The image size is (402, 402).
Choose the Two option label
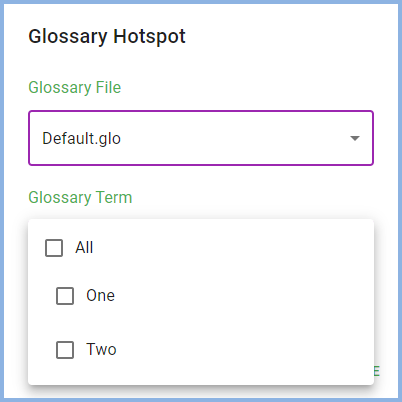pos(101,350)
